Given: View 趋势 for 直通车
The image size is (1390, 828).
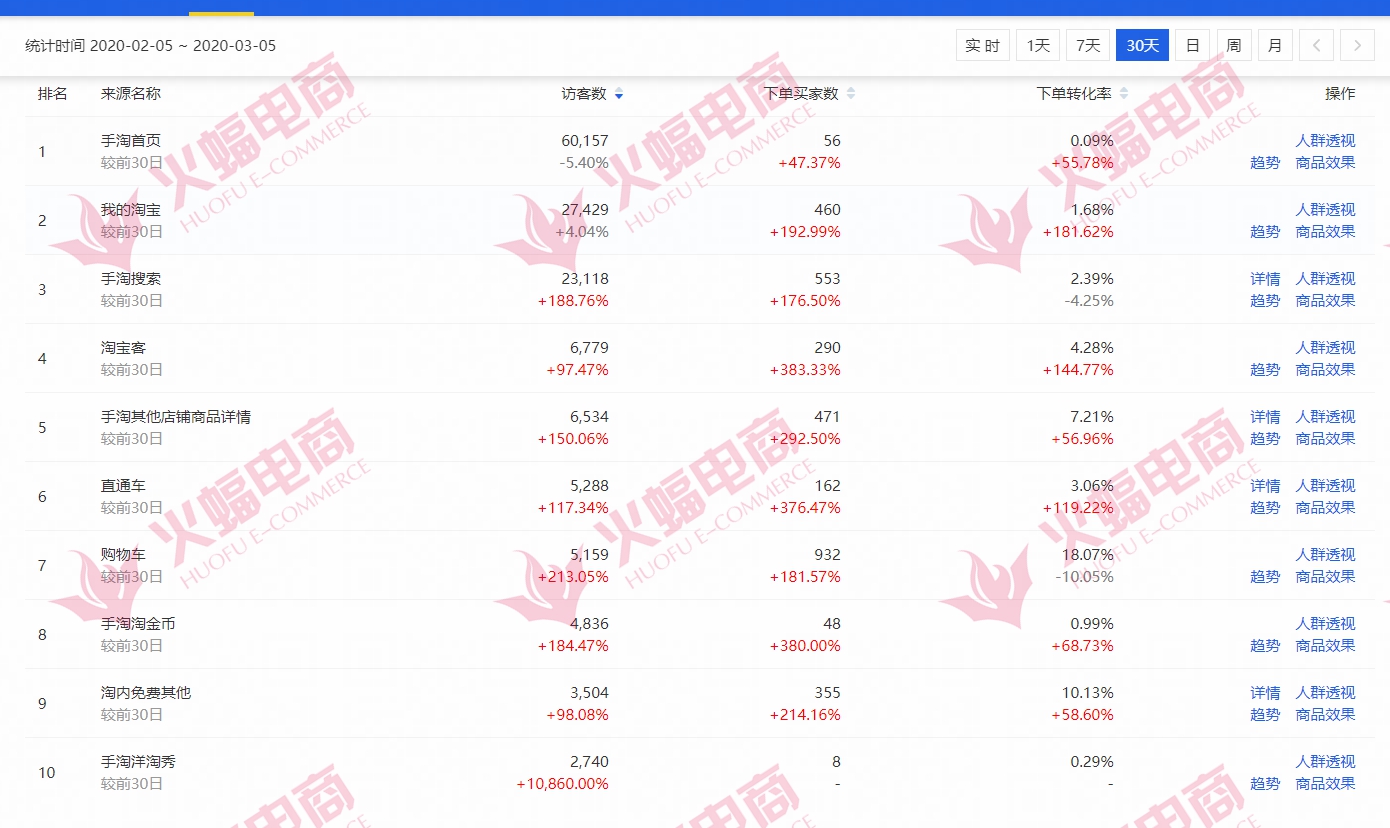Looking at the screenshot, I should click(1265, 508).
